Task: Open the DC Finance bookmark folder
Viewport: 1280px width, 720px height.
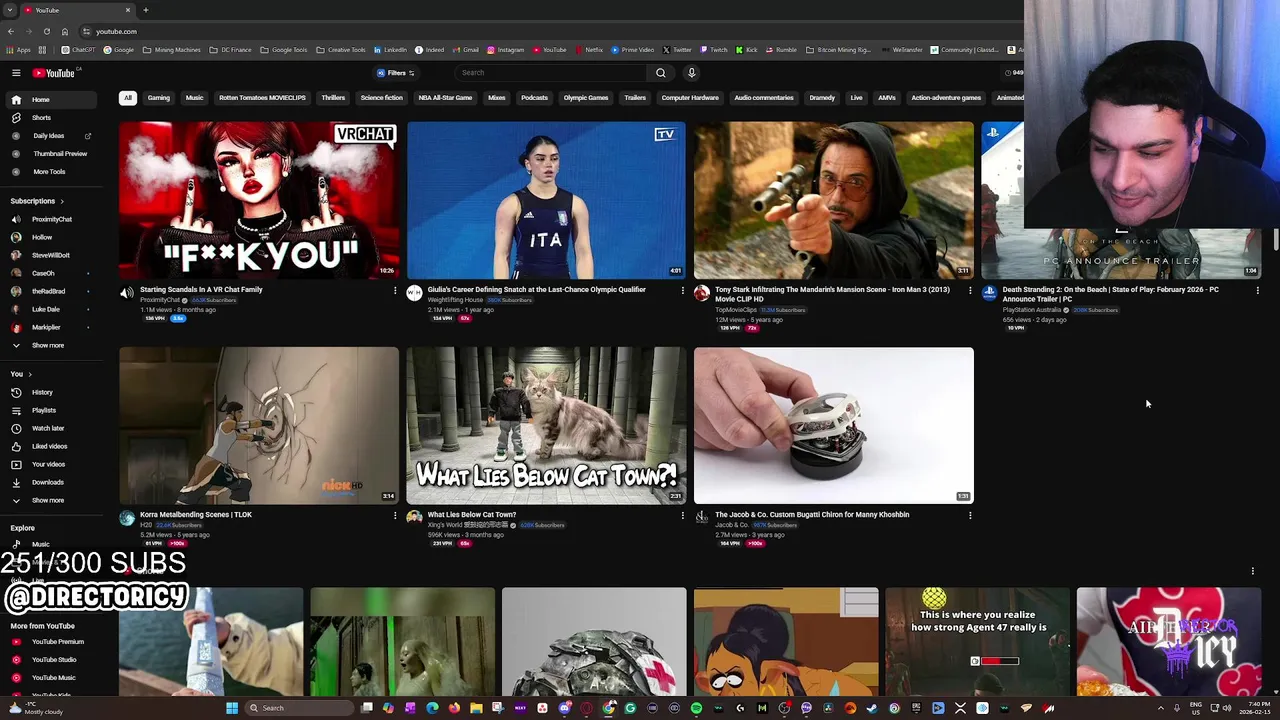Action: [232, 50]
